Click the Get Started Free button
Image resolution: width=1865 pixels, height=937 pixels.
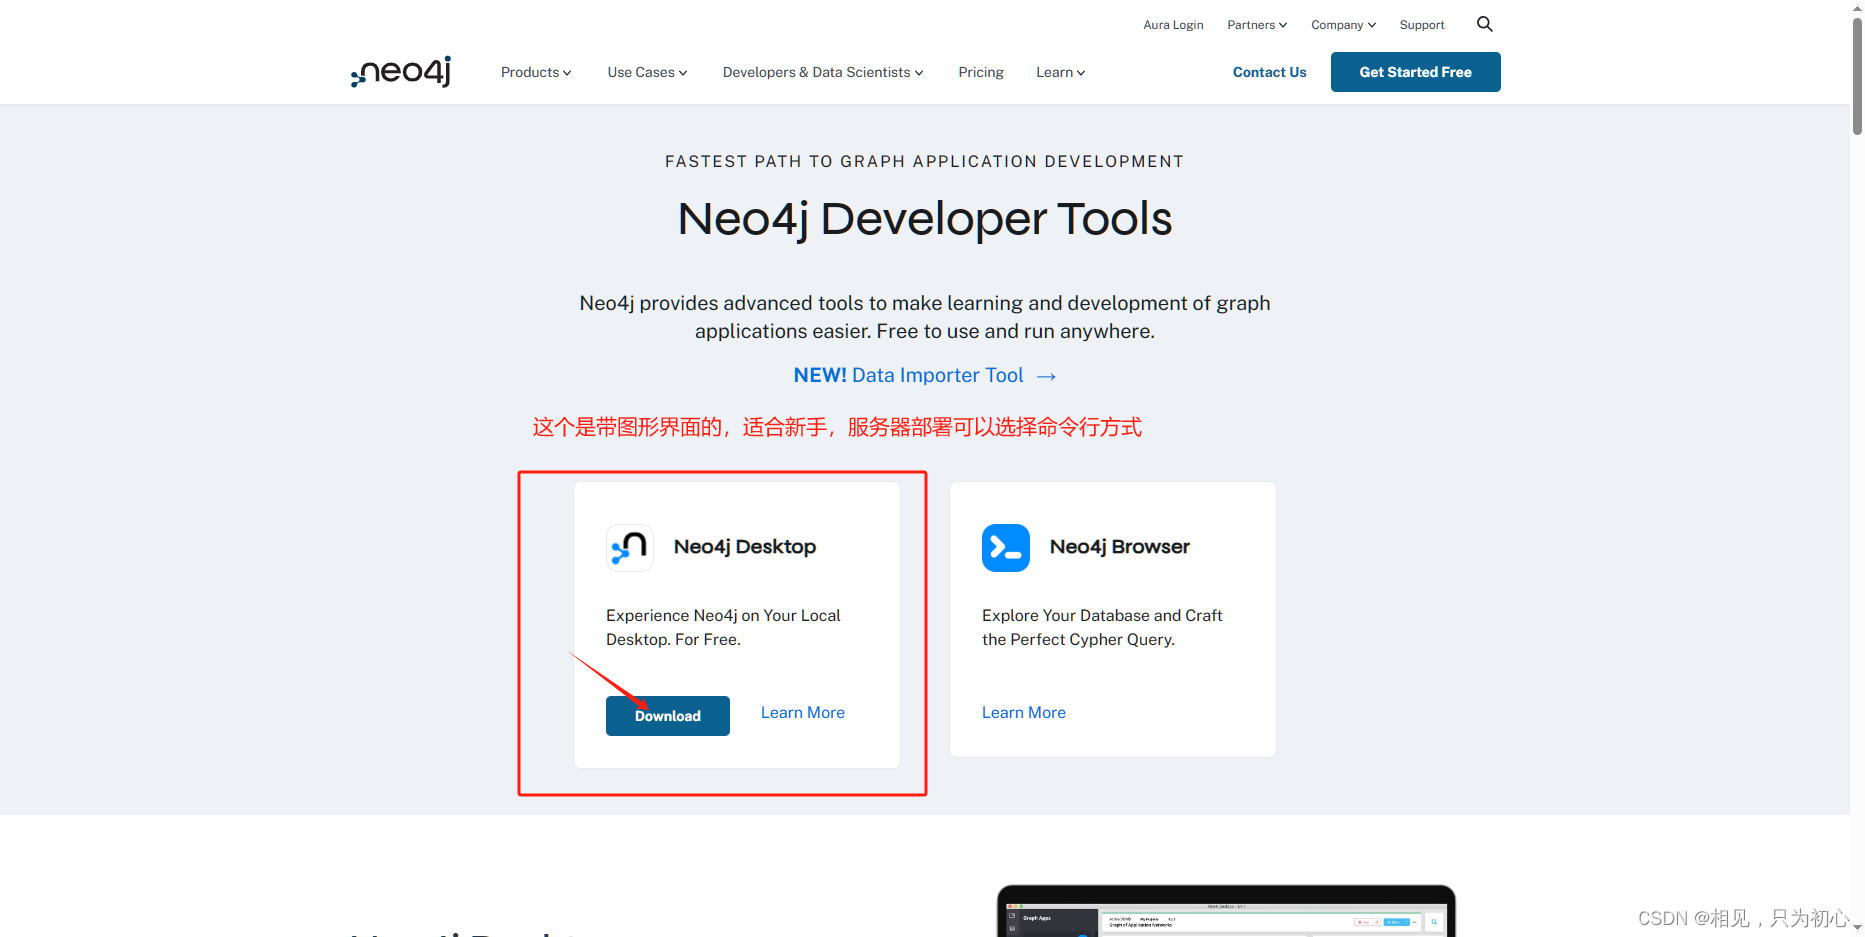tap(1415, 72)
